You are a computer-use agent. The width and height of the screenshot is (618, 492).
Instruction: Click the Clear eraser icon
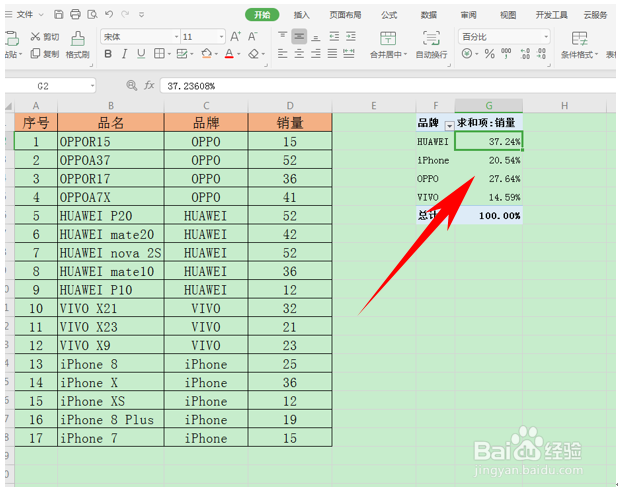pos(253,54)
